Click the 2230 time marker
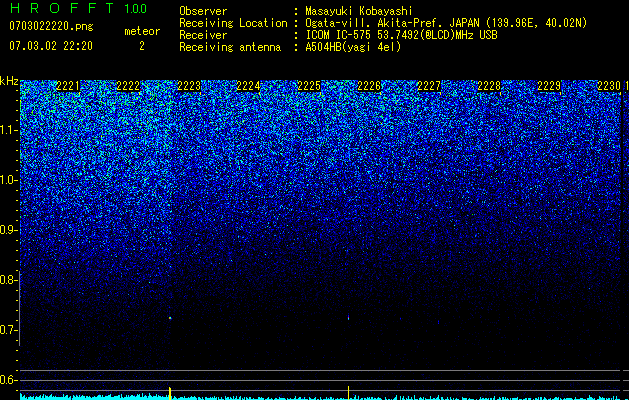 (x=609, y=86)
